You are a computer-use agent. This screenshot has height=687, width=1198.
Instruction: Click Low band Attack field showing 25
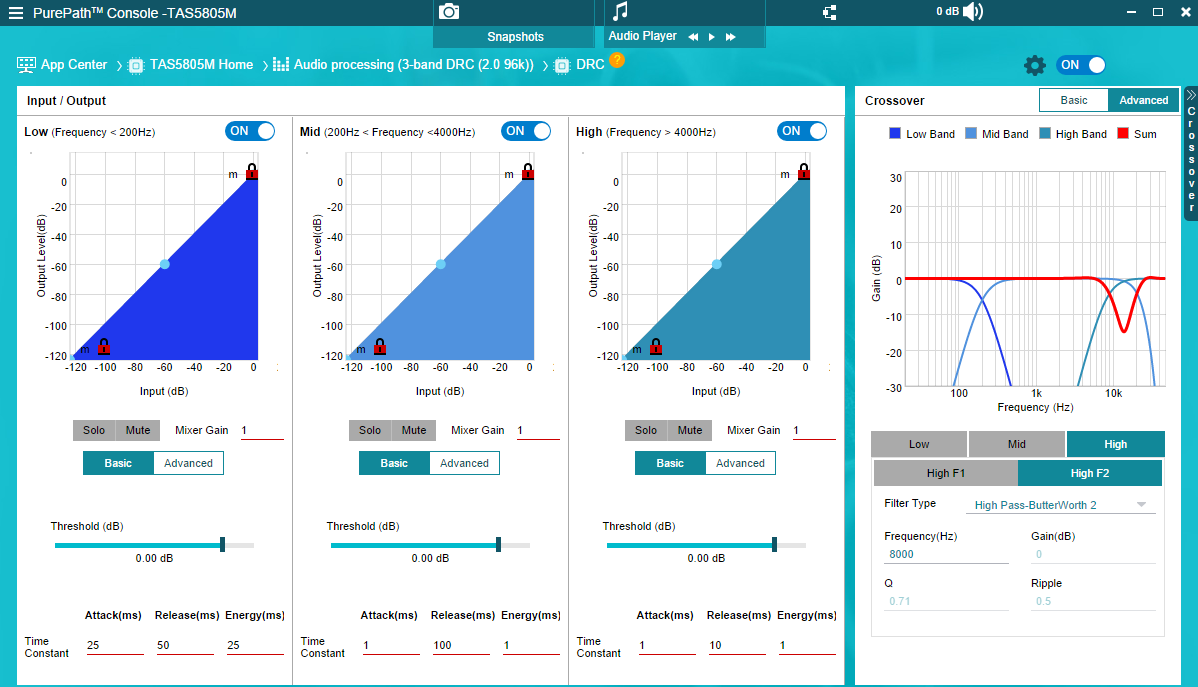pos(115,645)
